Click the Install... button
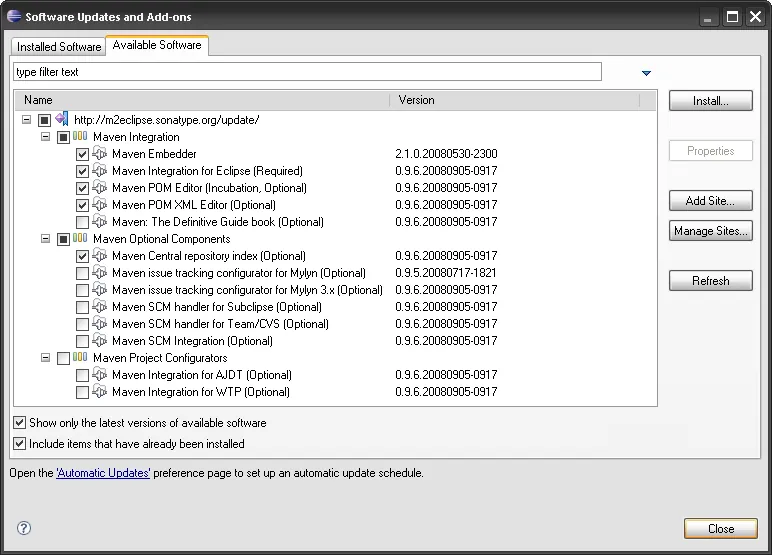Screen dimensions: 772x555 pos(710,101)
